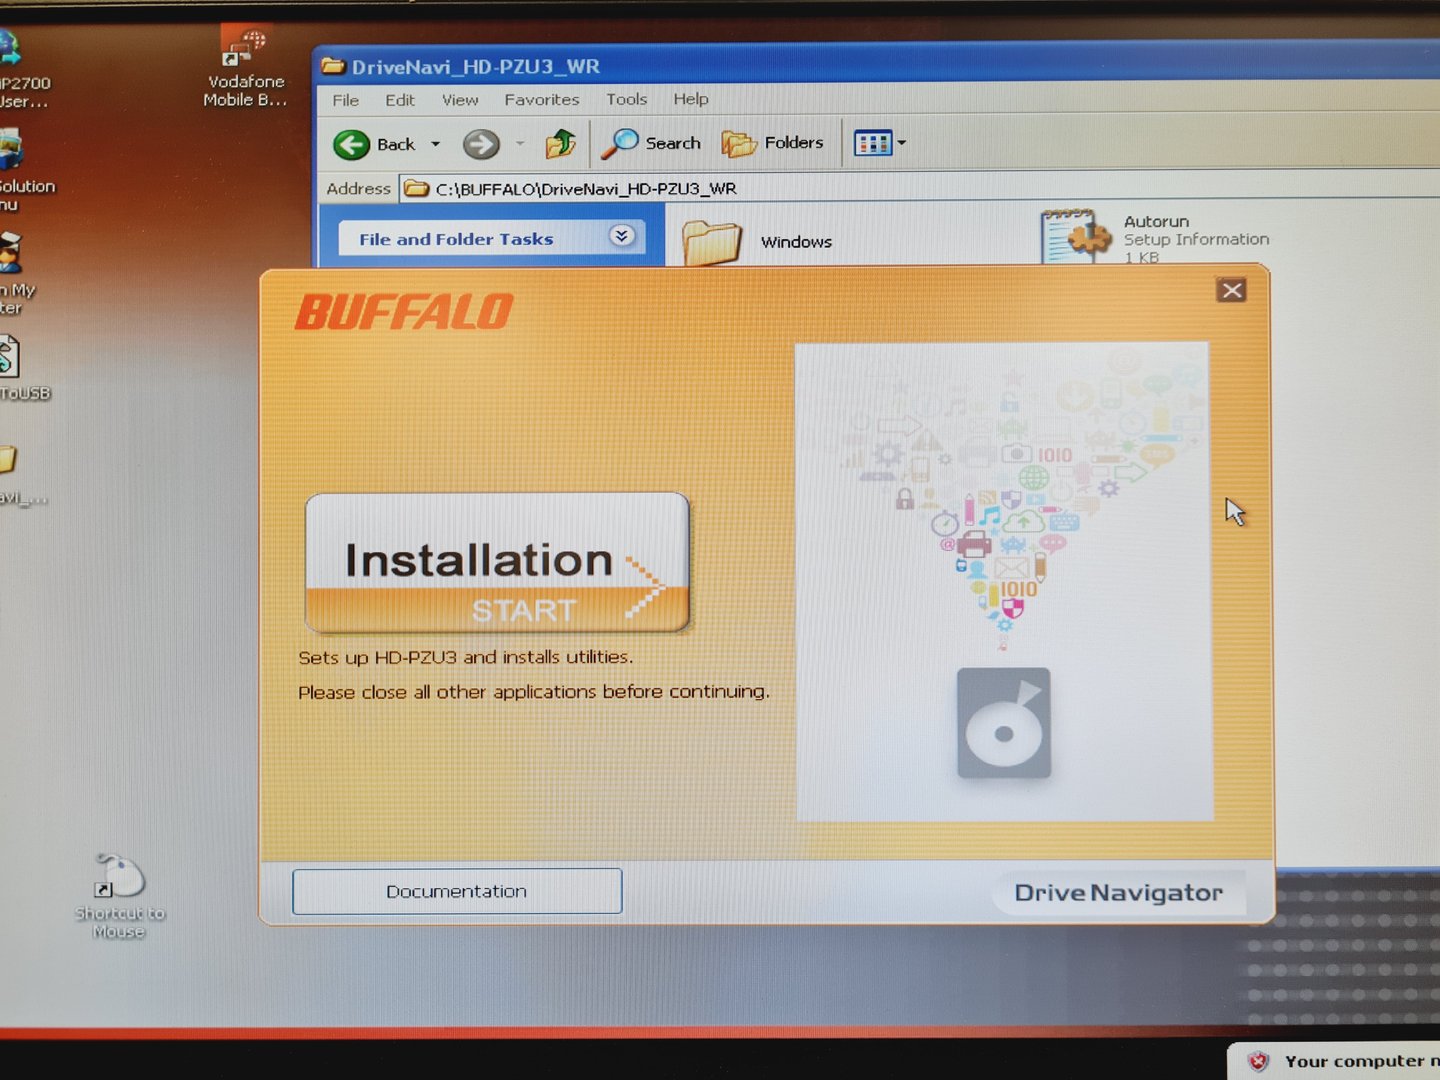Open the File menu

(345, 100)
